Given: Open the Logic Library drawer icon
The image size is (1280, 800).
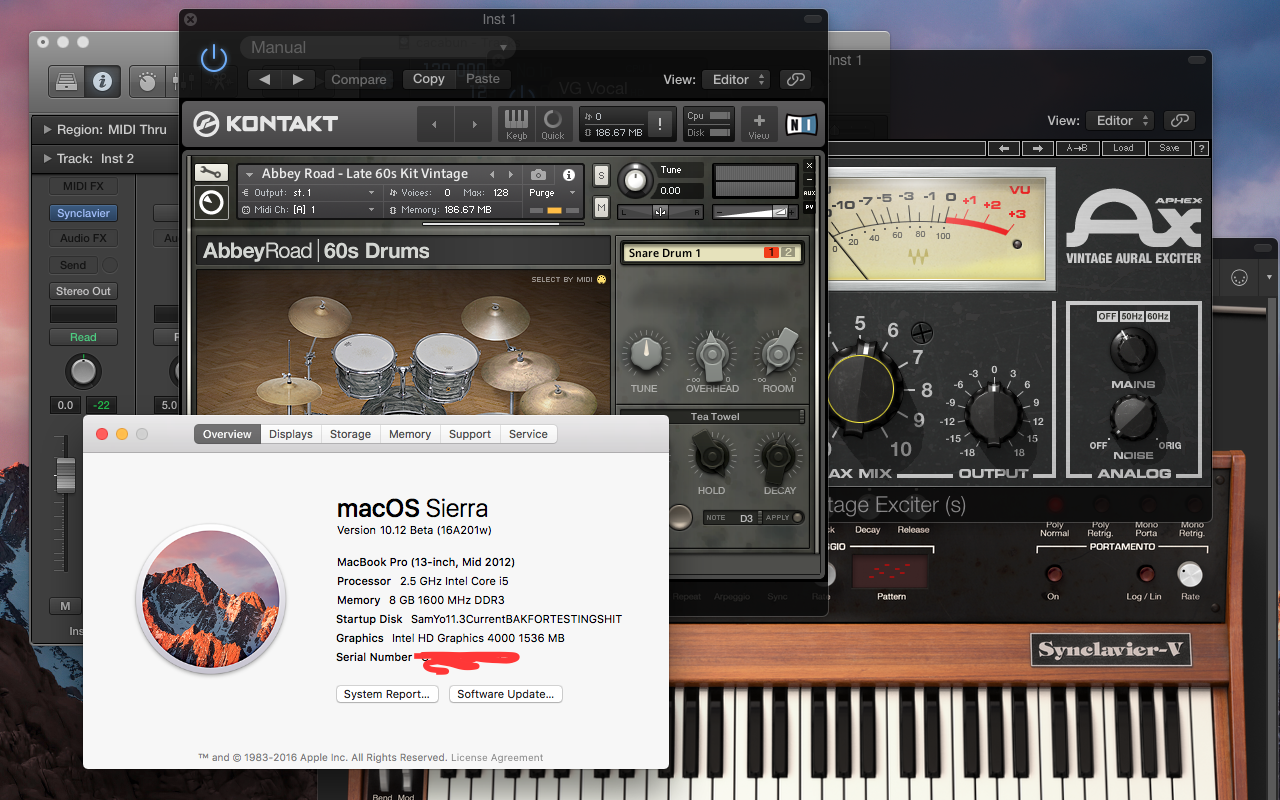Looking at the screenshot, I should (x=66, y=81).
